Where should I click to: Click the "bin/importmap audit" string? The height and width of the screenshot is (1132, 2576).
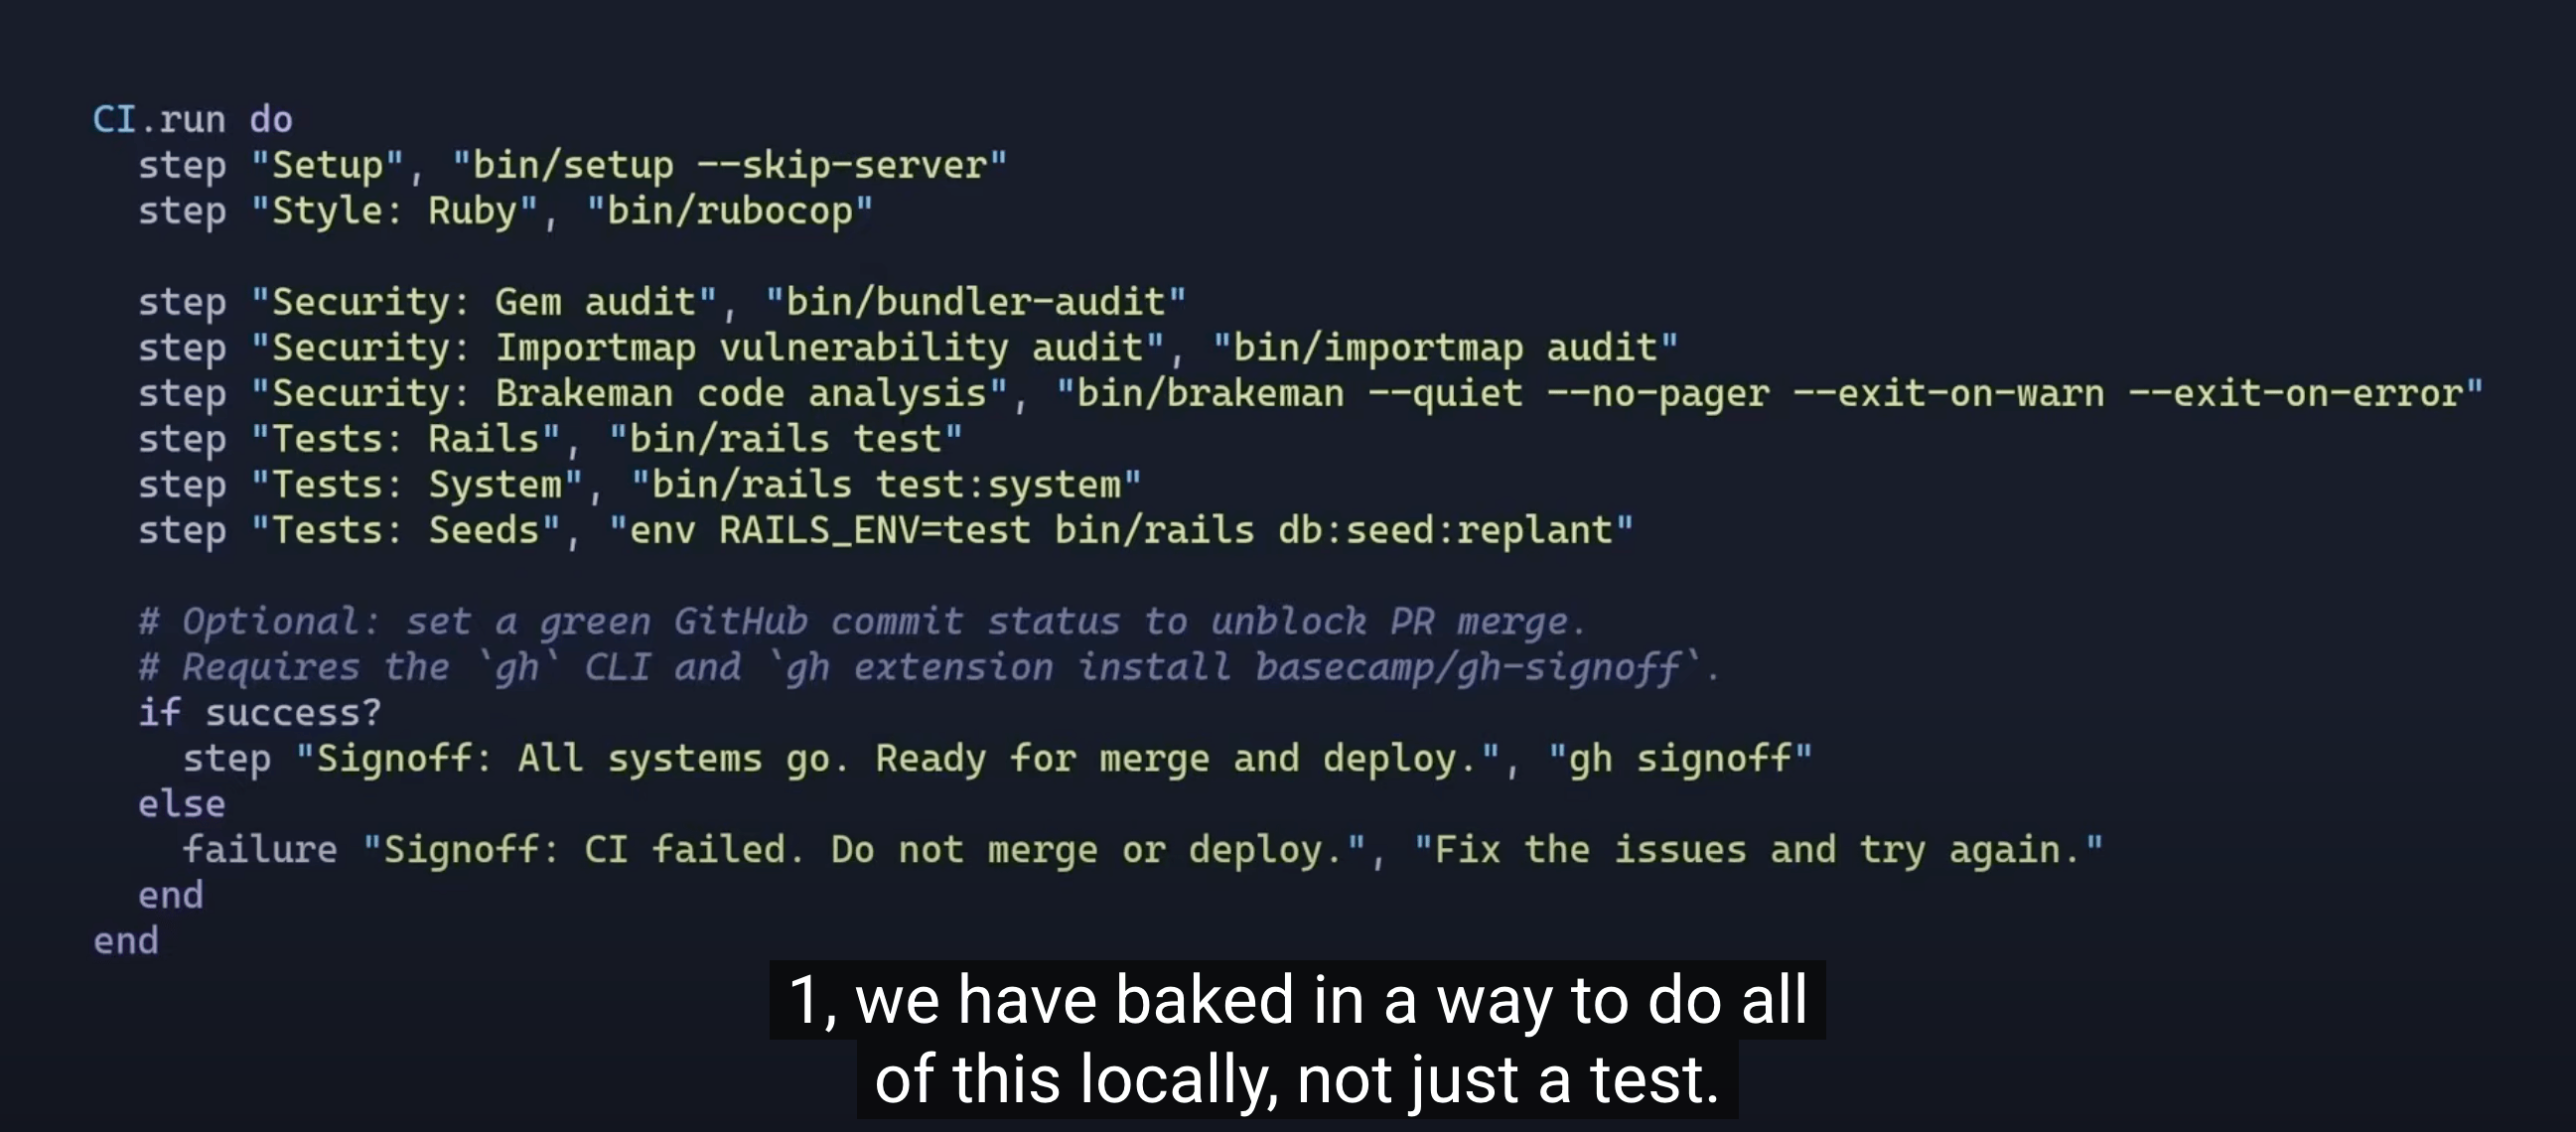1445,348
